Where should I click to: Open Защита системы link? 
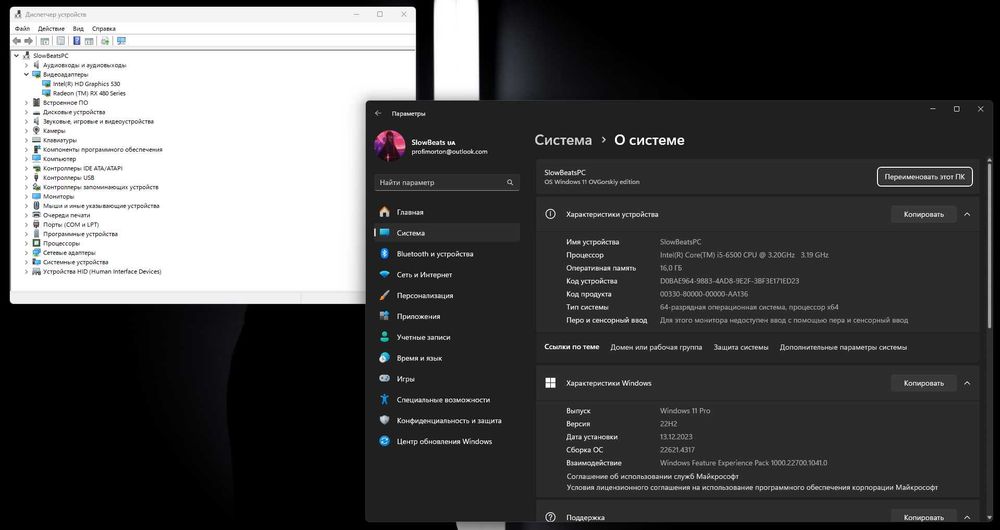coord(740,348)
